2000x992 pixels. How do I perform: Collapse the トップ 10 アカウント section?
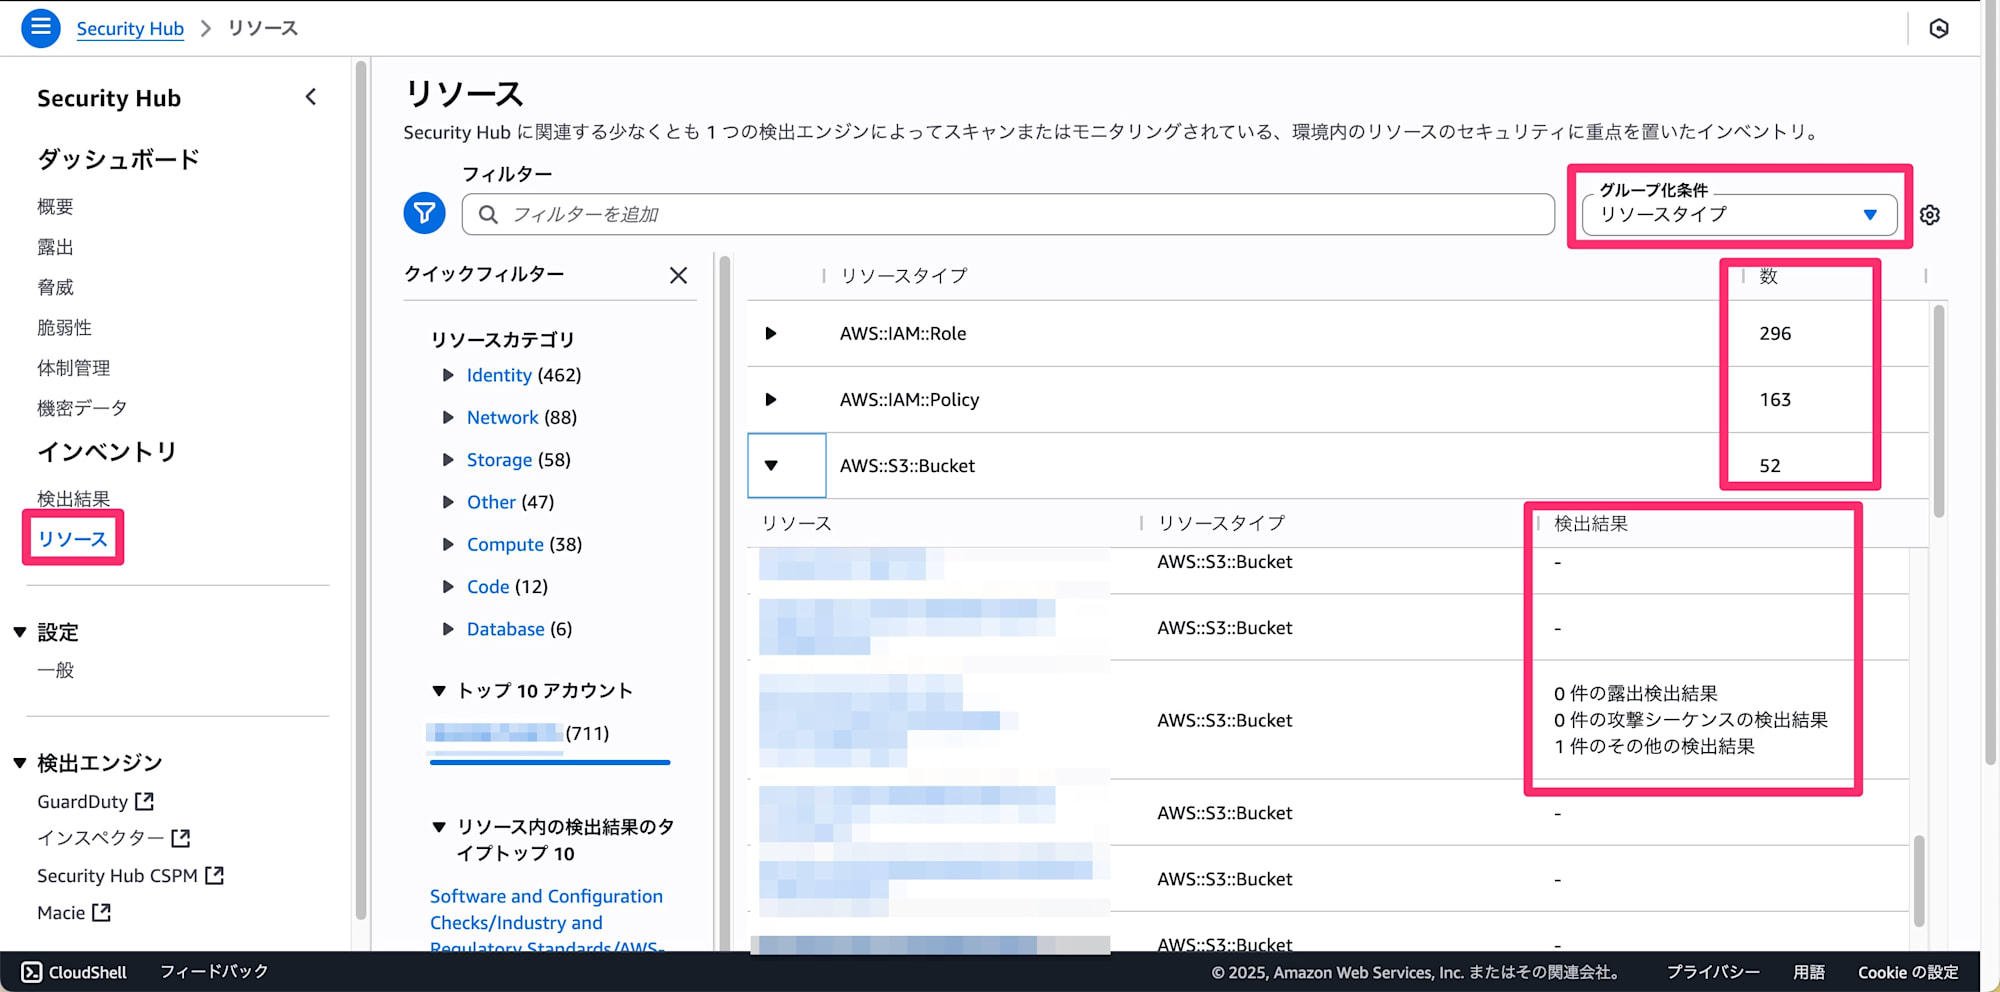(x=438, y=691)
